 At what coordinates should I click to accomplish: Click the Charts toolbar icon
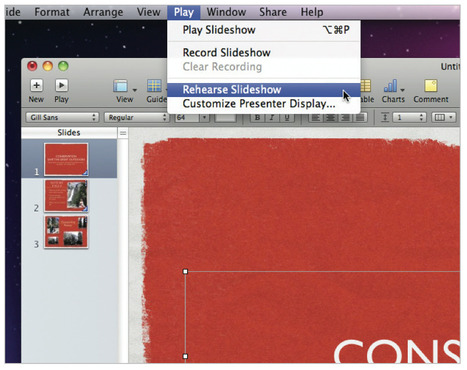point(390,86)
